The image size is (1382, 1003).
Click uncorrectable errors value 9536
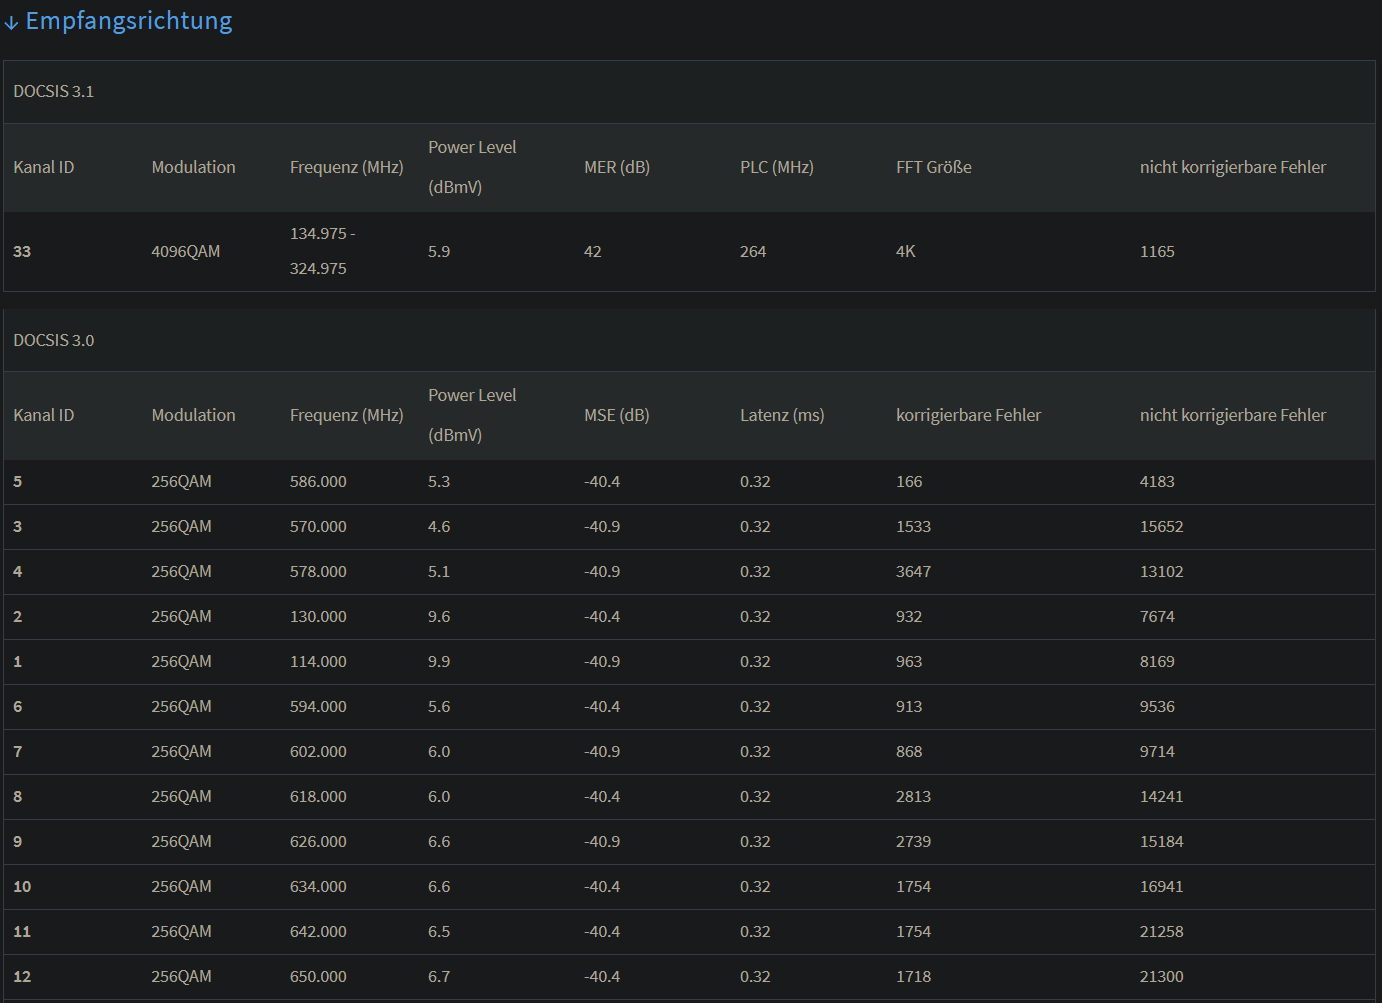[1157, 706]
